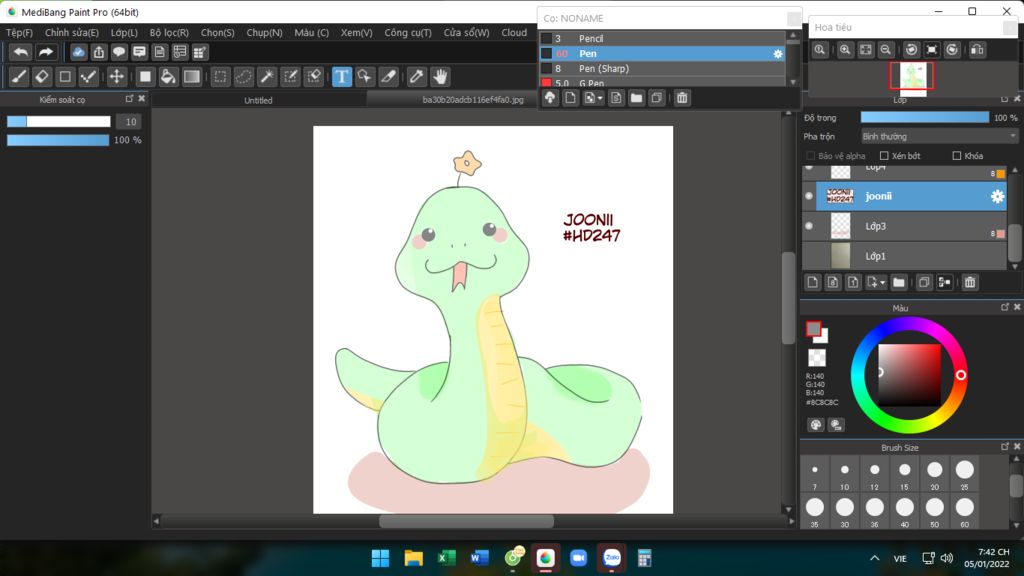
Task: Select the rectangular Select tool
Action: click(x=220, y=77)
